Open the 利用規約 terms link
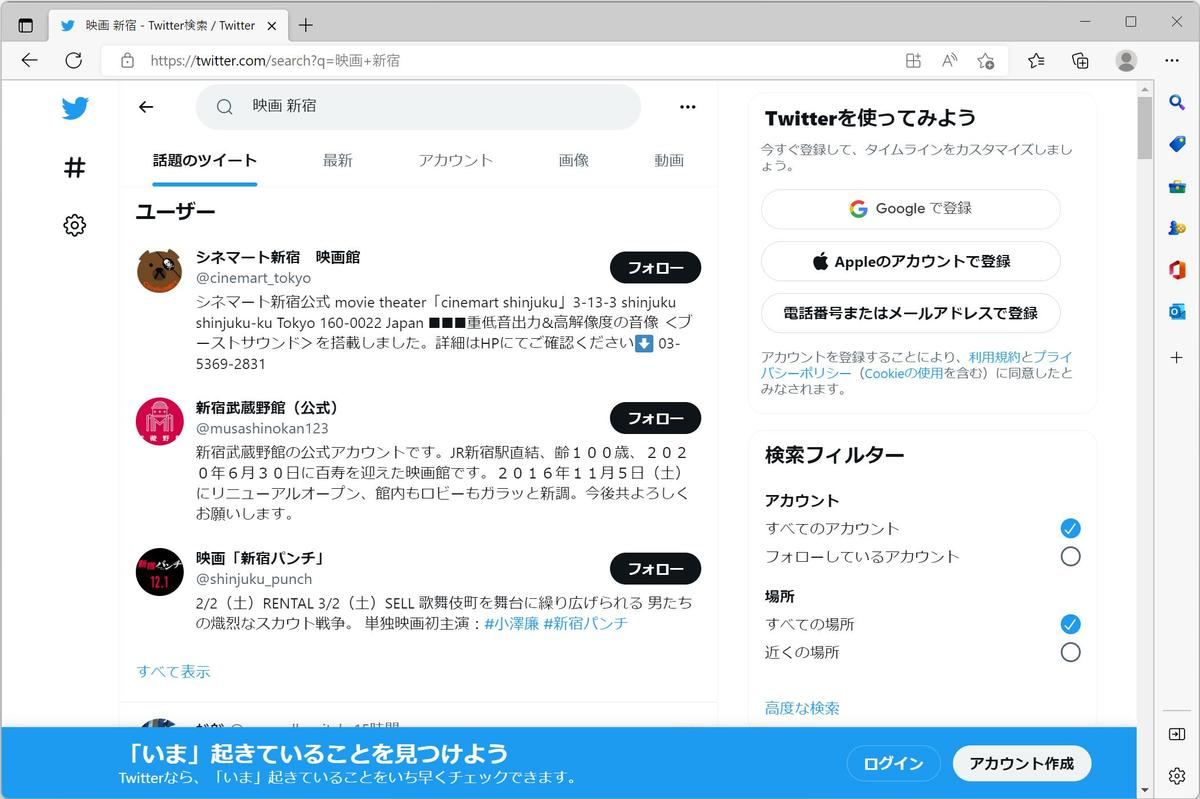This screenshot has width=1200, height=799. [x=994, y=357]
